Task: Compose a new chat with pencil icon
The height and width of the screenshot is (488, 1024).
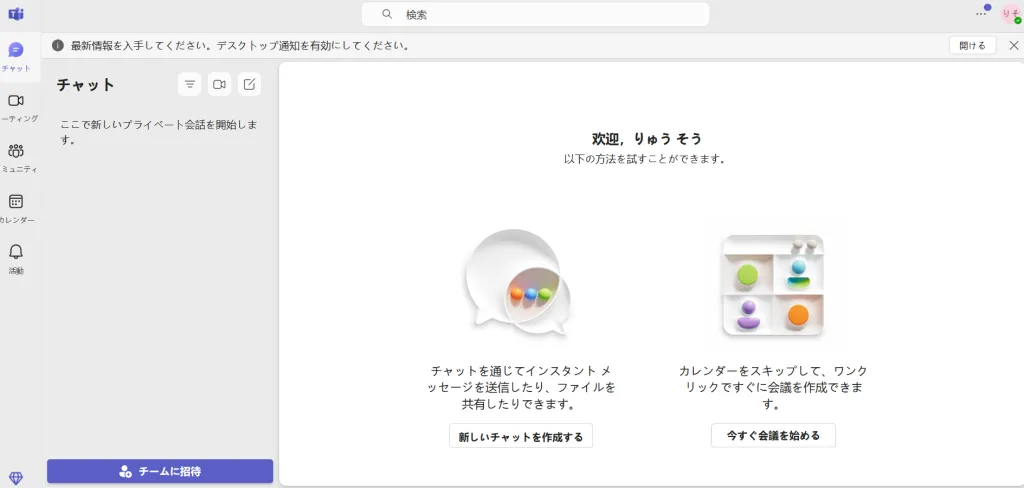Action: [x=249, y=84]
